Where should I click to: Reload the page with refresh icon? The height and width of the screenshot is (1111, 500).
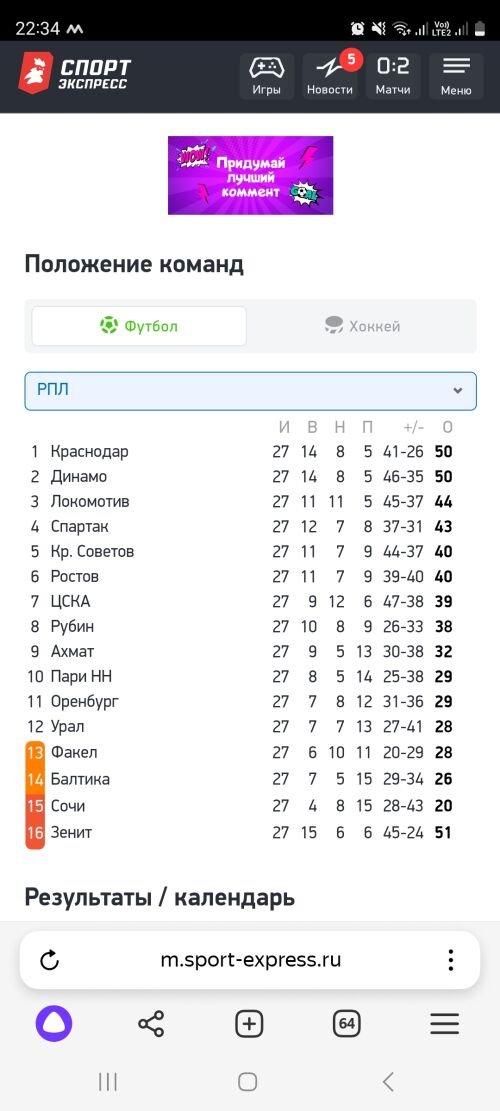click(49, 961)
